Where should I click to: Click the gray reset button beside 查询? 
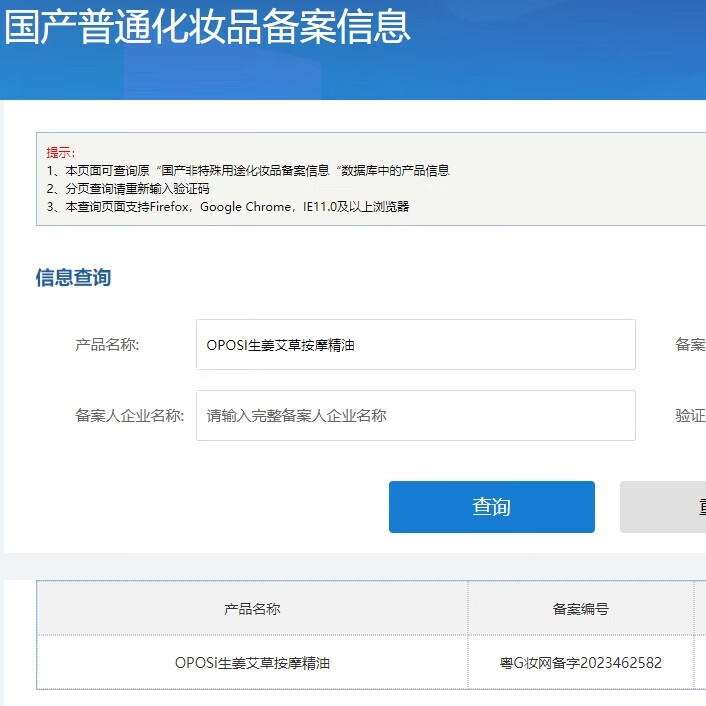(x=662, y=507)
